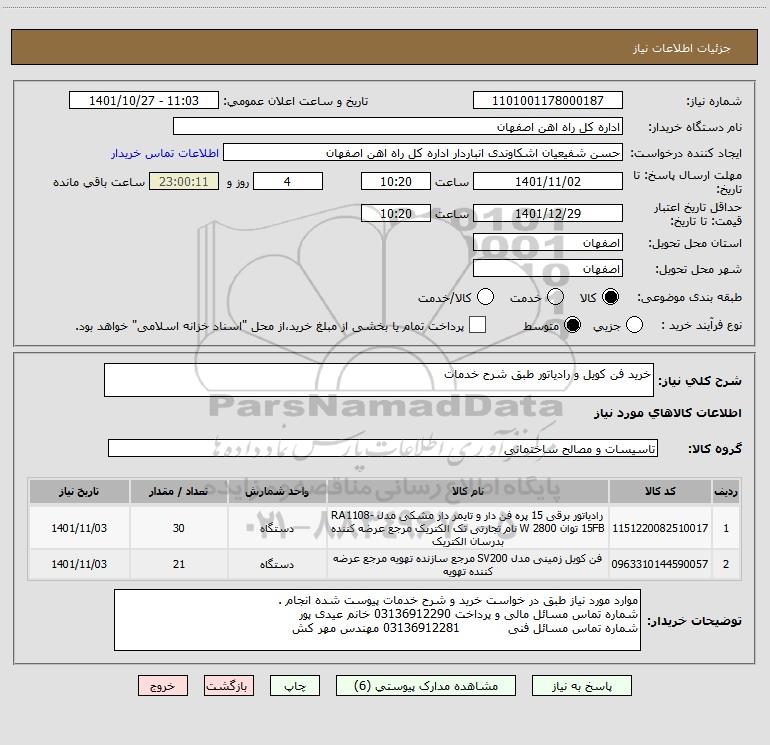Click the تاریخ نیاز column header
770x745 pixels.
point(79,491)
